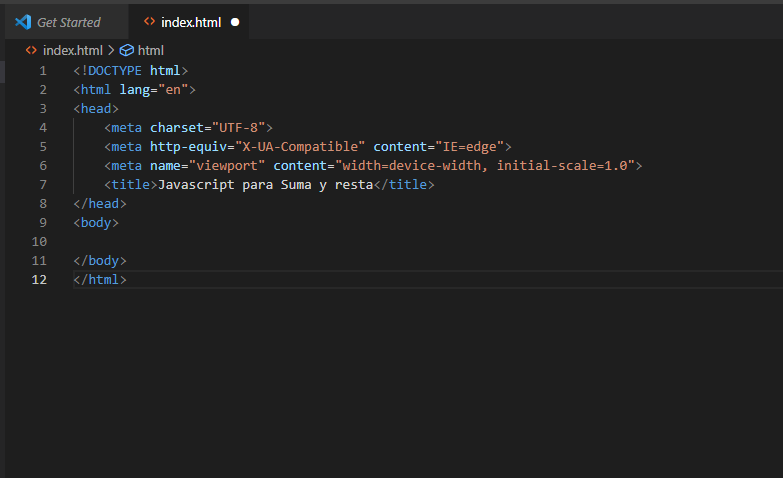Click the DOCTYPE keyword on line 1
Viewport: 783px width, 478px height.
[x=115, y=70]
